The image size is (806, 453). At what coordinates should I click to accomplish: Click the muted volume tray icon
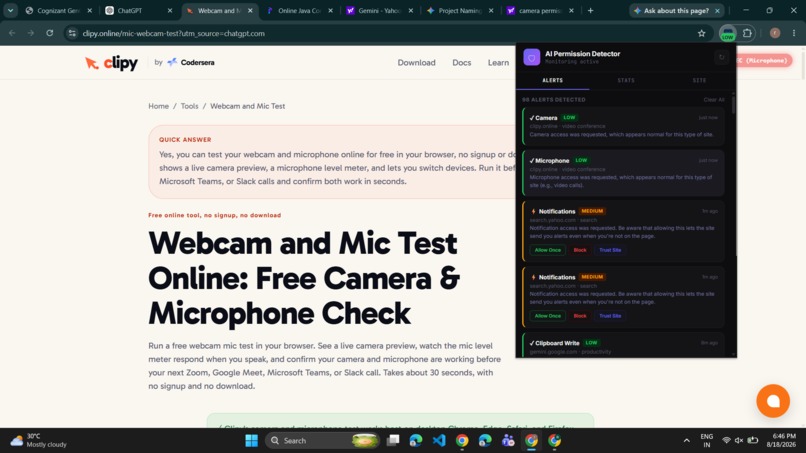tap(739, 441)
